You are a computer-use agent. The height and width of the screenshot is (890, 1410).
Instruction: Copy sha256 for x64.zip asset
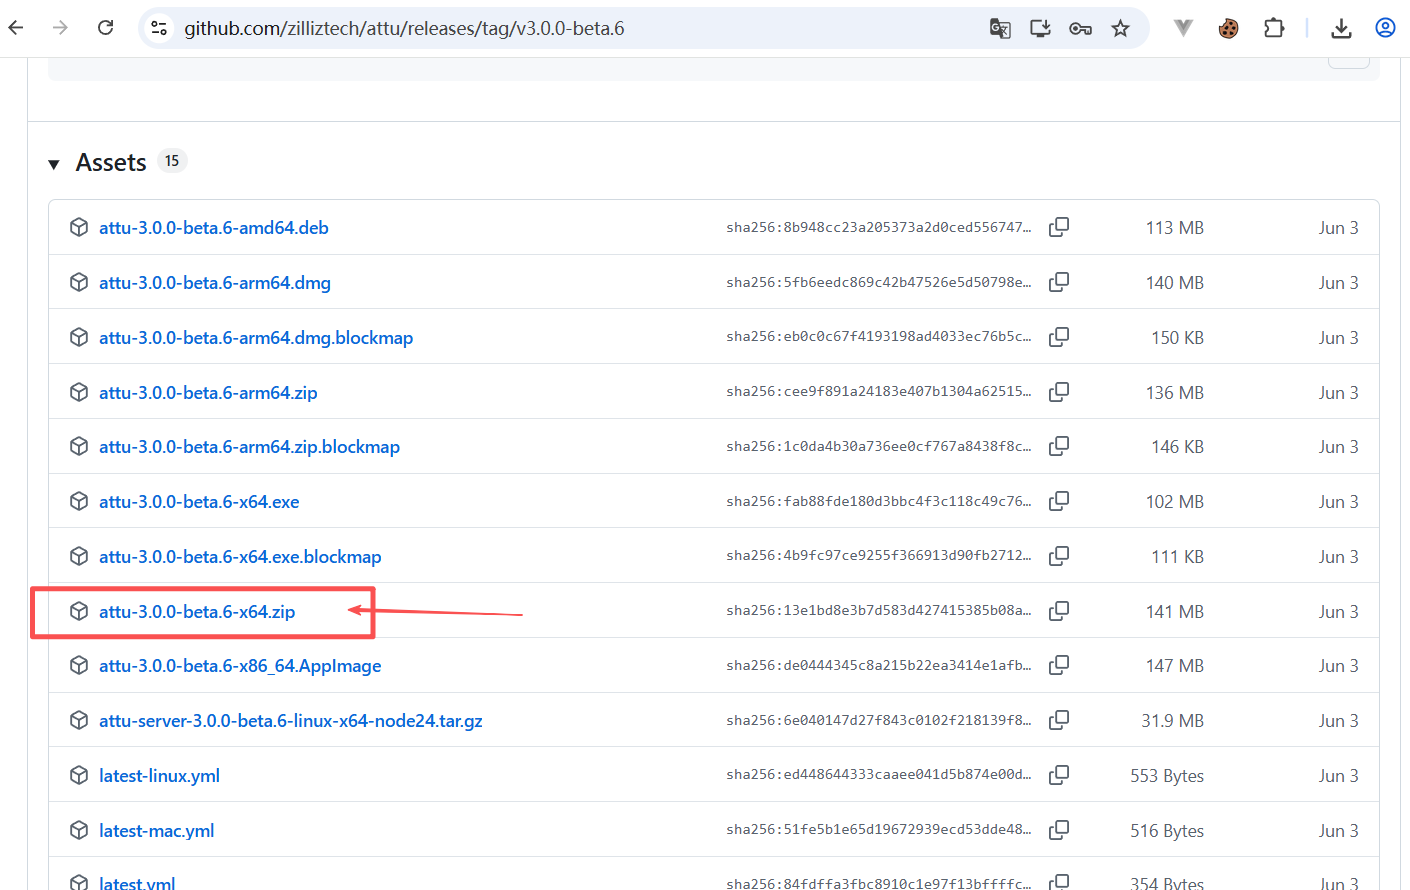[x=1059, y=611]
